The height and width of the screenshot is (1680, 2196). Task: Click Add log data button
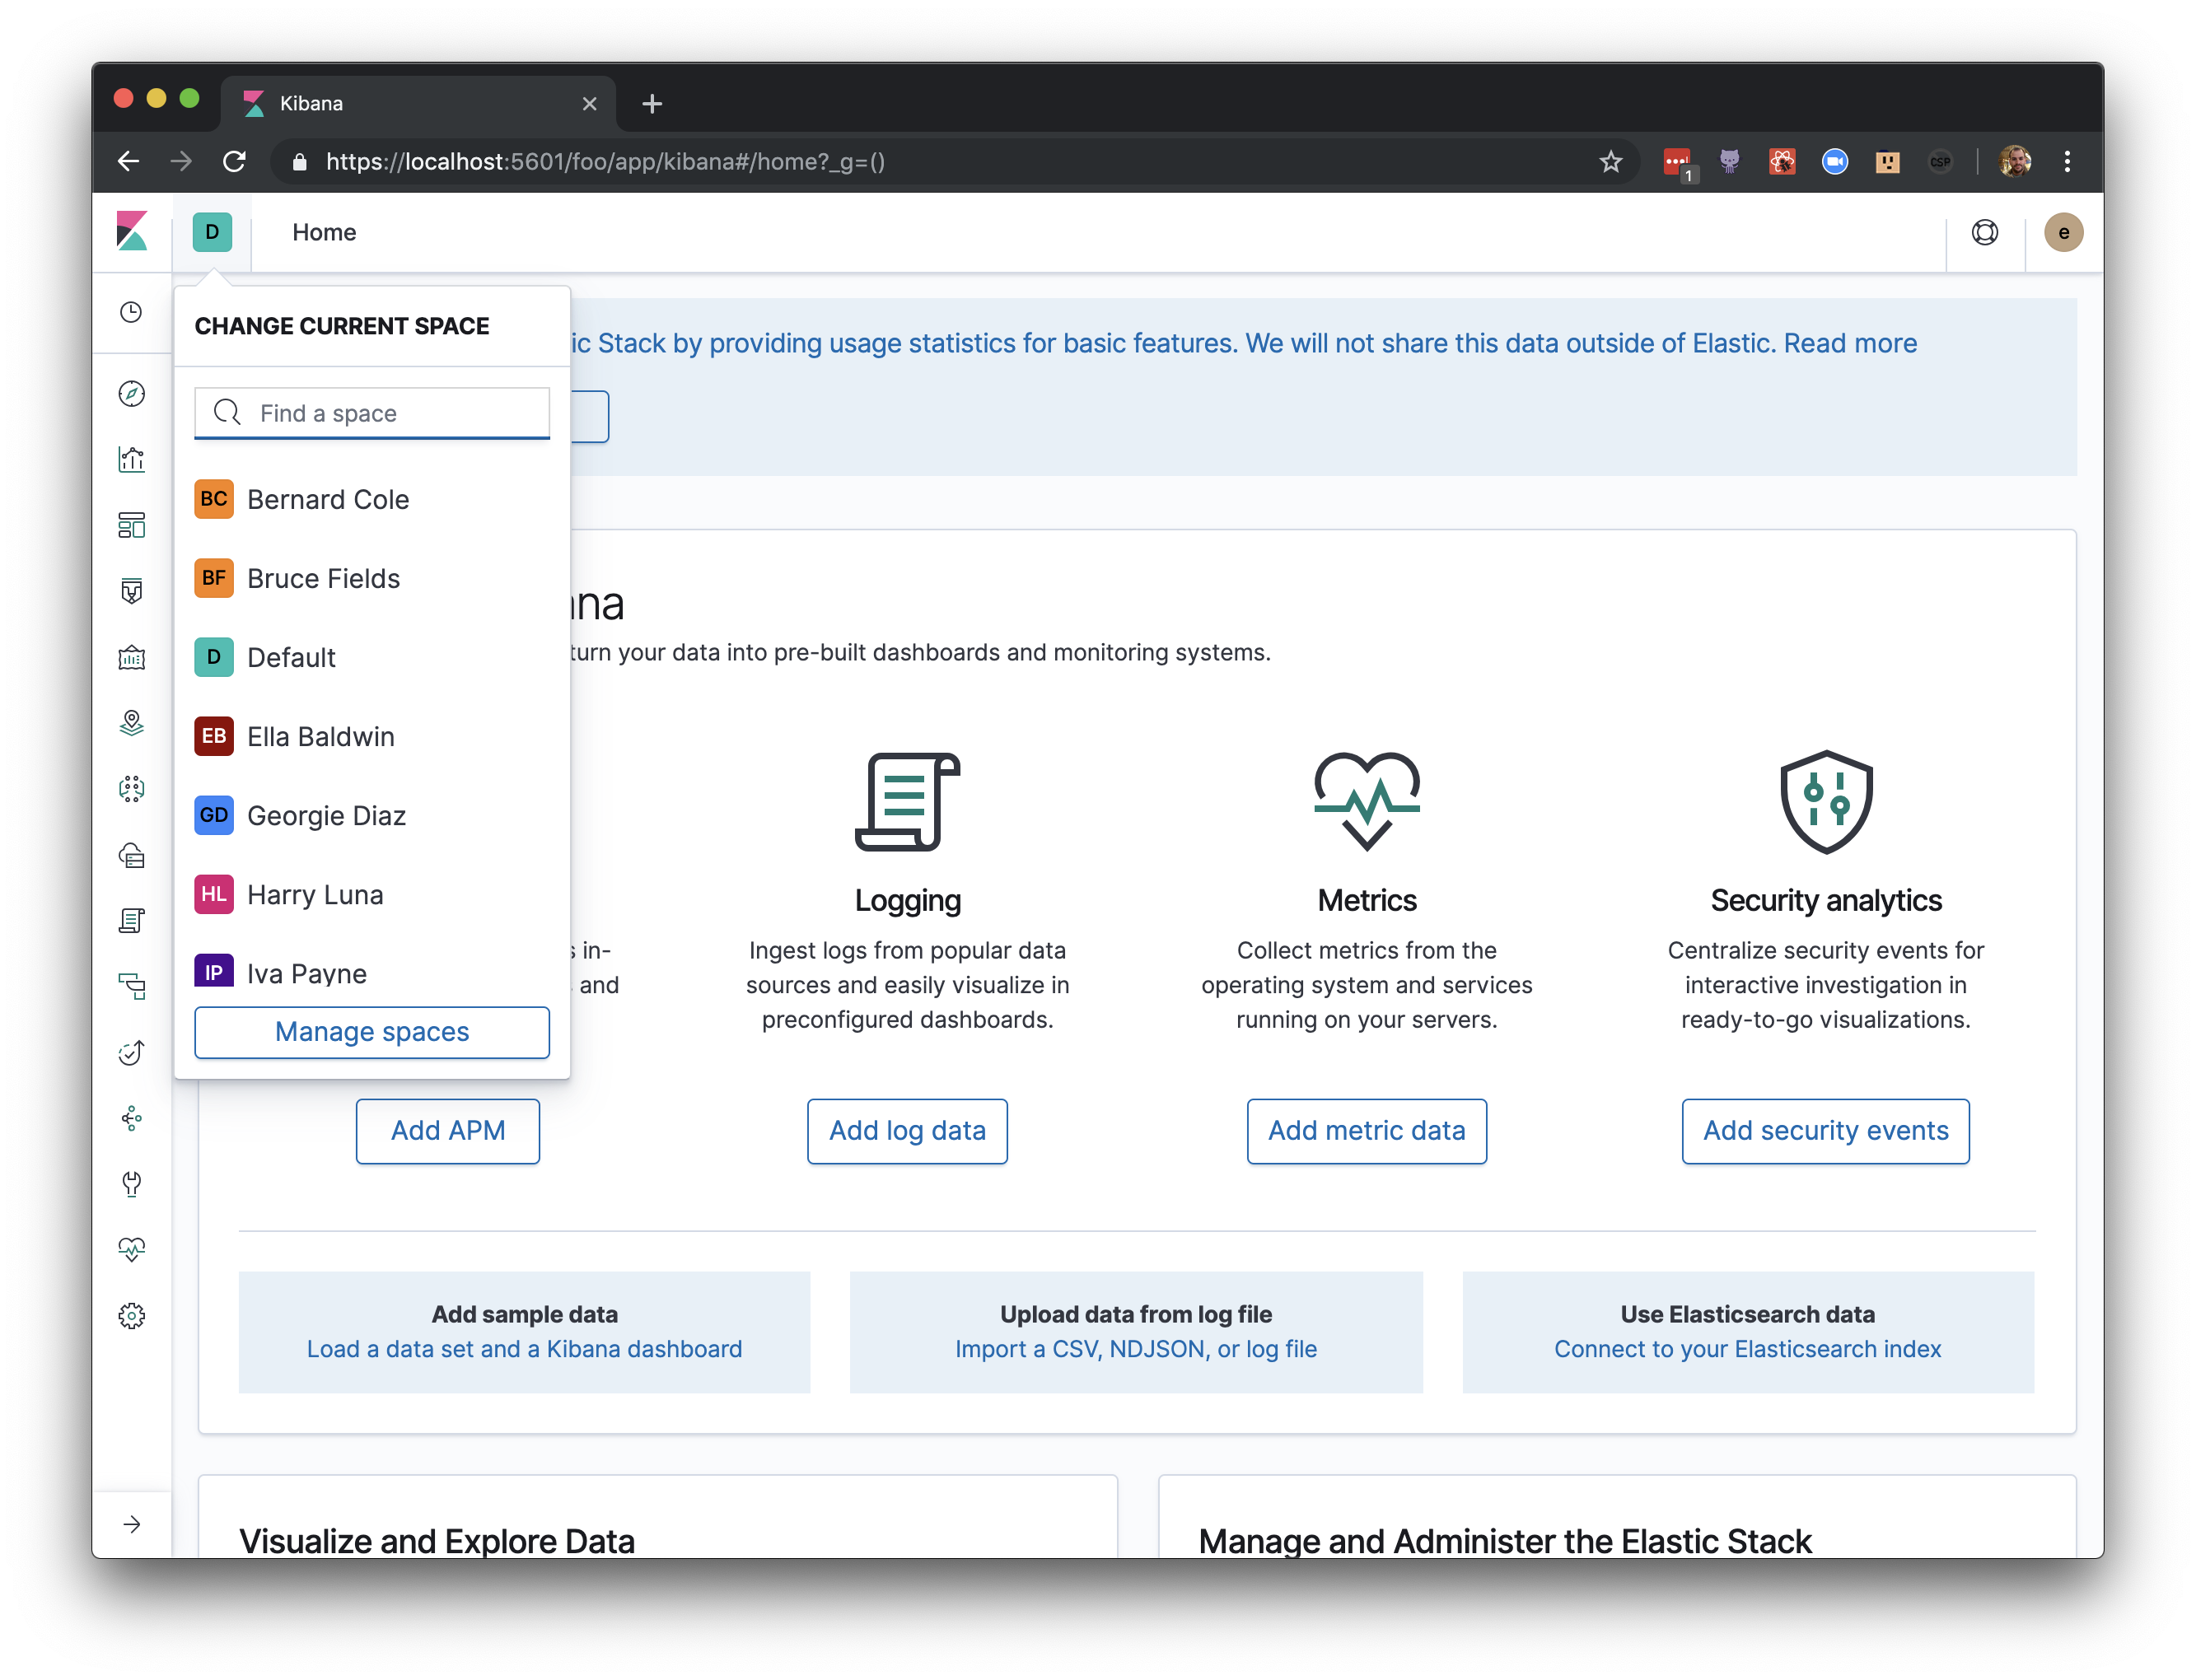907,1131
